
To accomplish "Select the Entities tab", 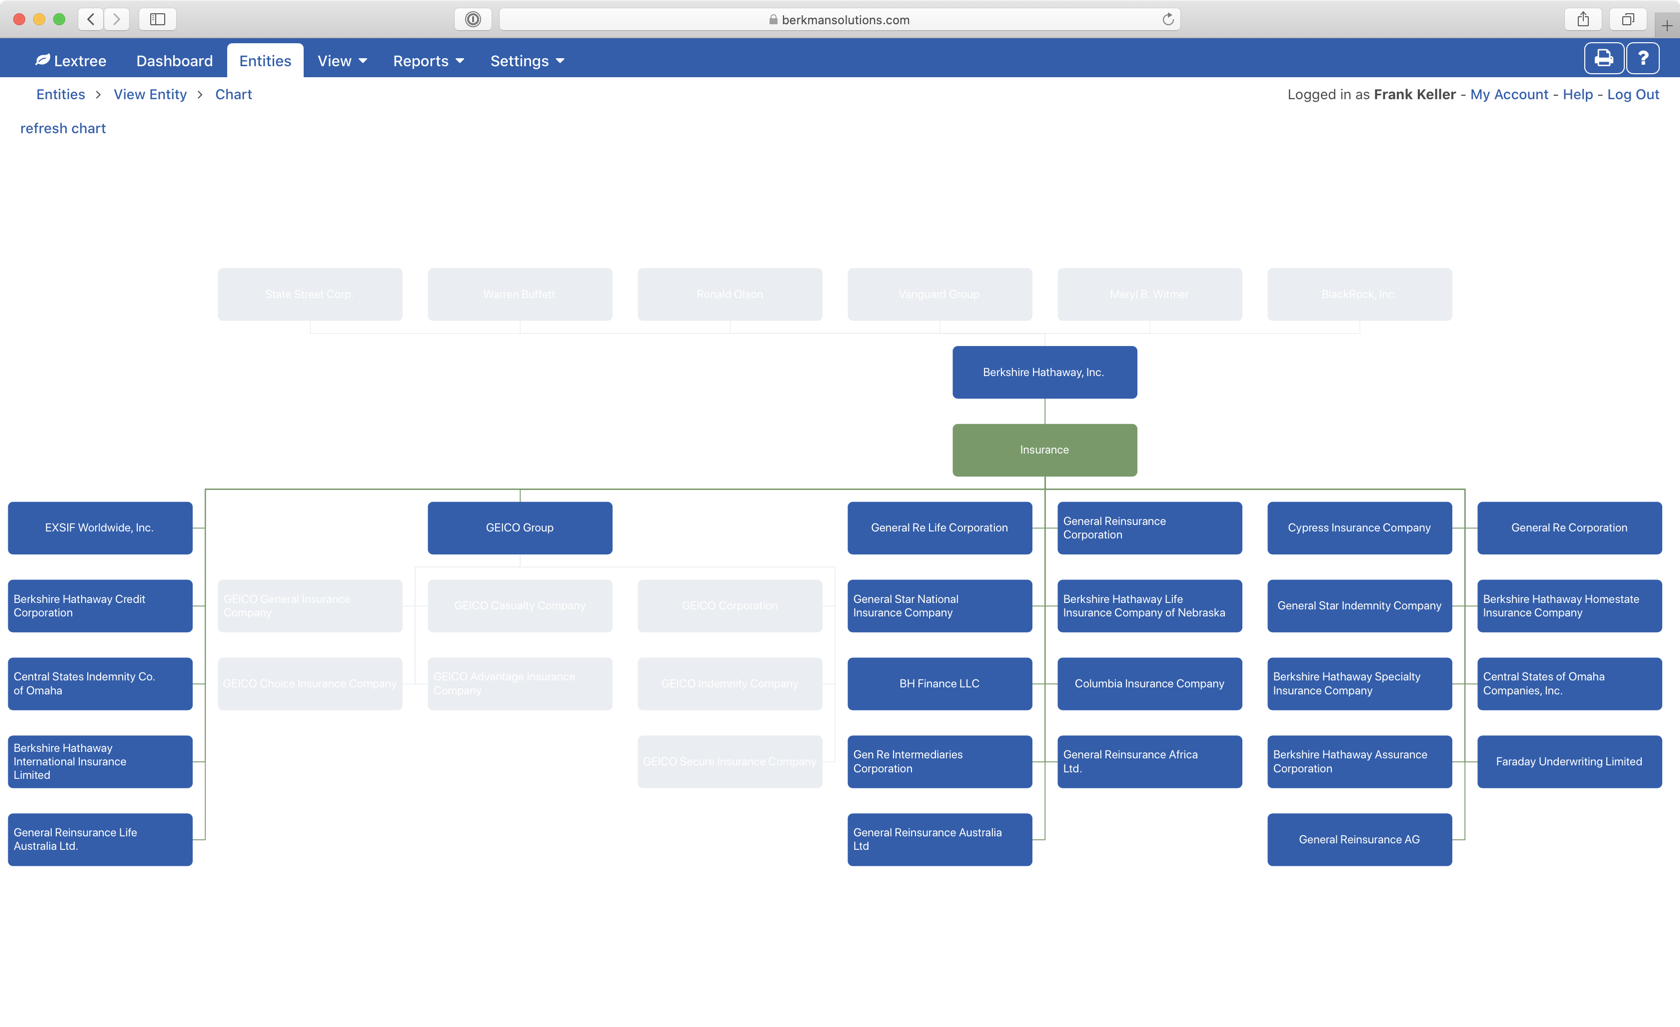I will 265,61.
